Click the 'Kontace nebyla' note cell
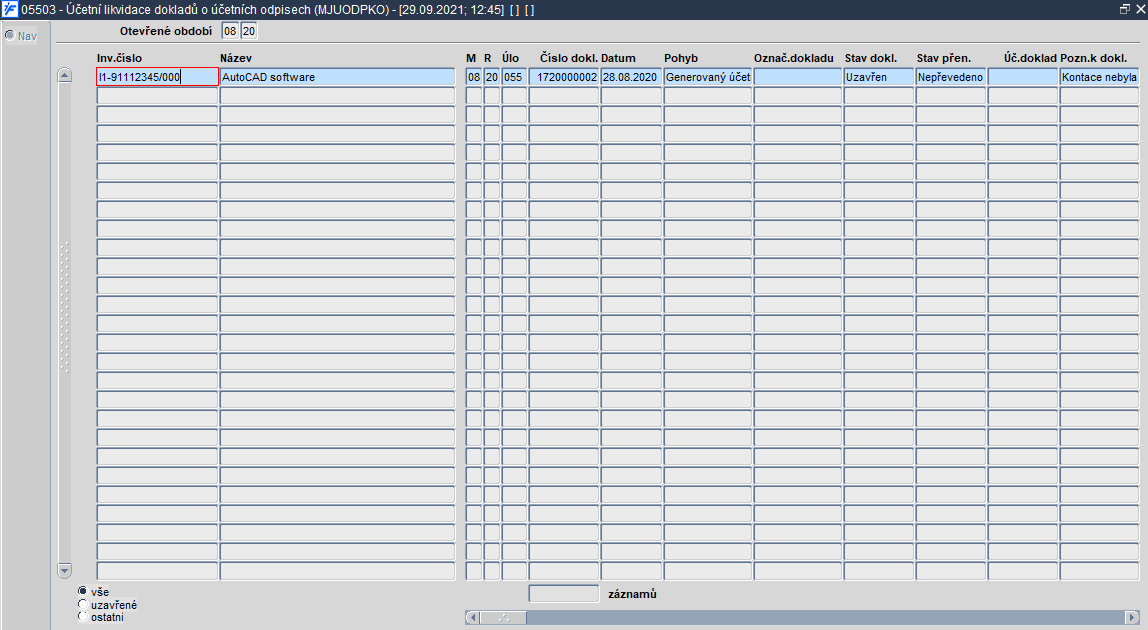 click(x=1099, y=77)
